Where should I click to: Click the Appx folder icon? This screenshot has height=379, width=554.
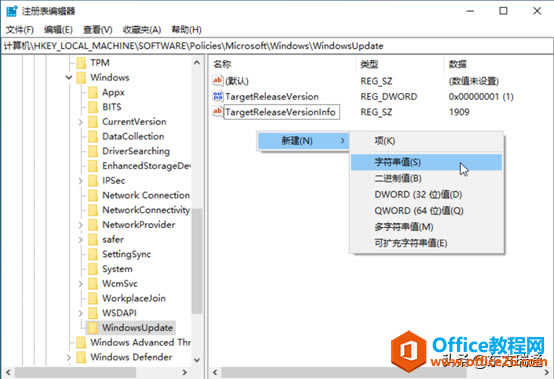point(93,93)
